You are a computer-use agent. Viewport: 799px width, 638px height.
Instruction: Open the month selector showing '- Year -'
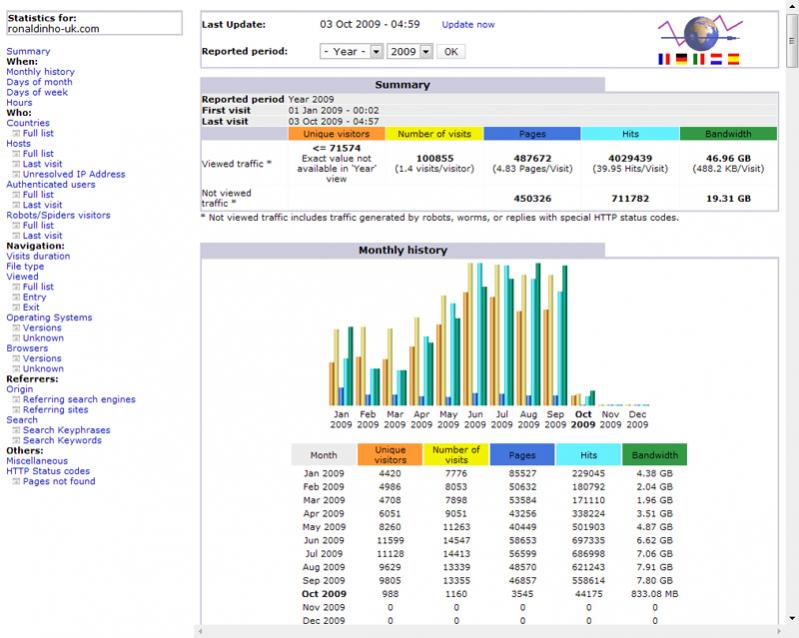coord(351,51)
